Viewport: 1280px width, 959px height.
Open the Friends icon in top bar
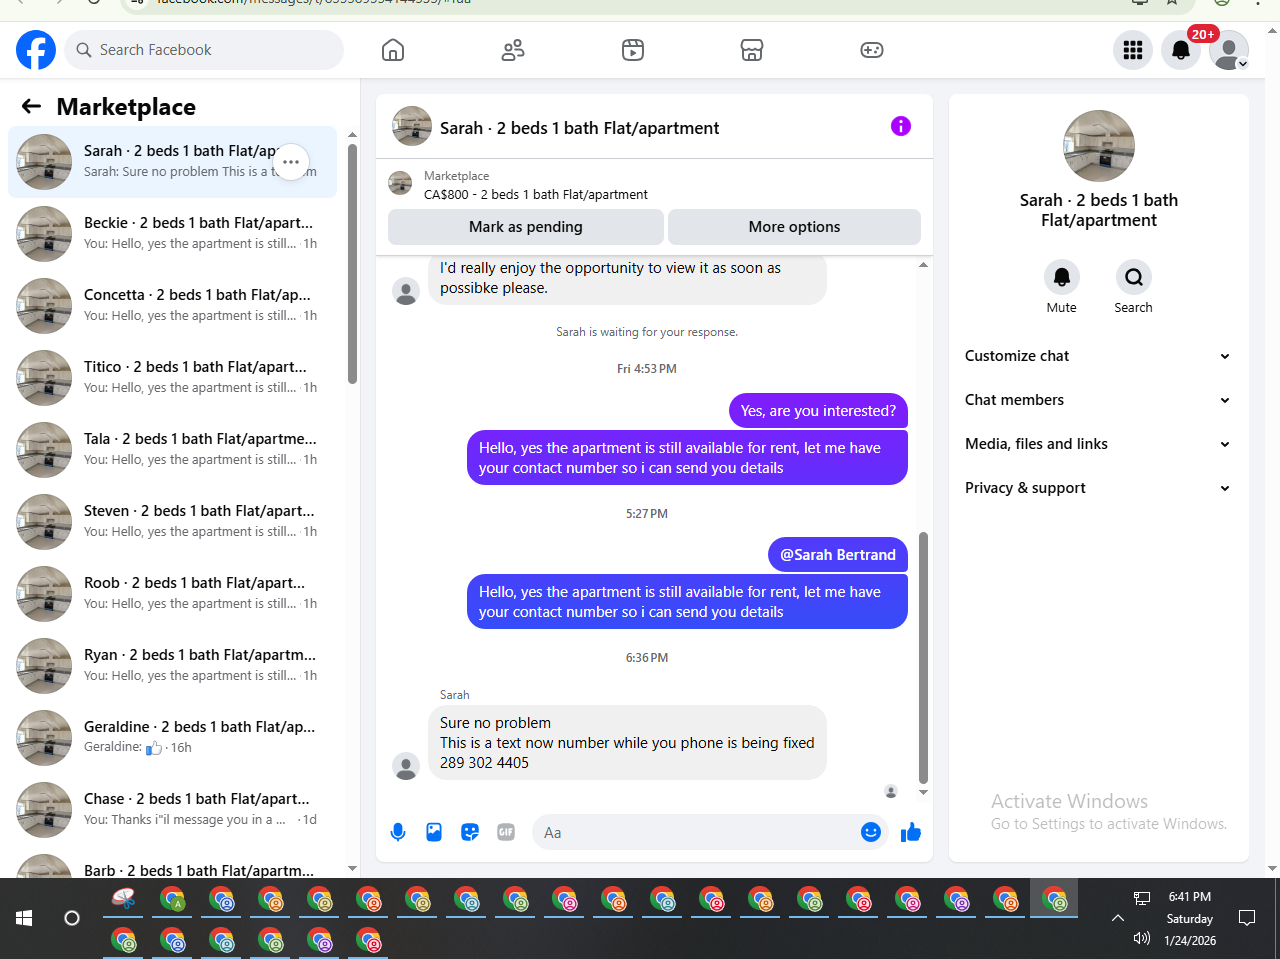pos(513,50)
